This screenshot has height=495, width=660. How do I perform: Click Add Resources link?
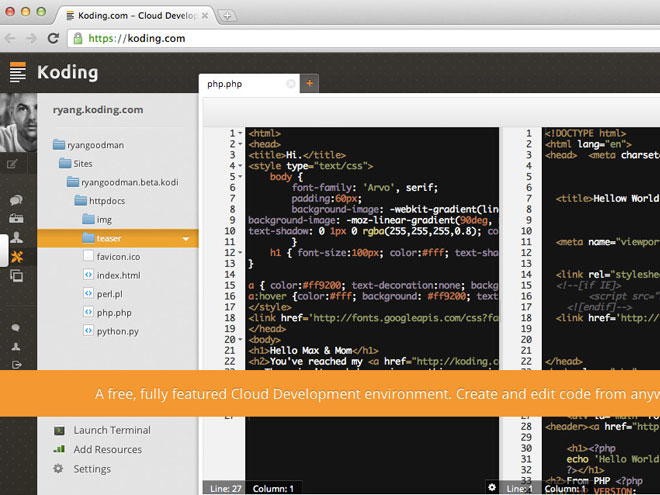(x=108, y=450)
